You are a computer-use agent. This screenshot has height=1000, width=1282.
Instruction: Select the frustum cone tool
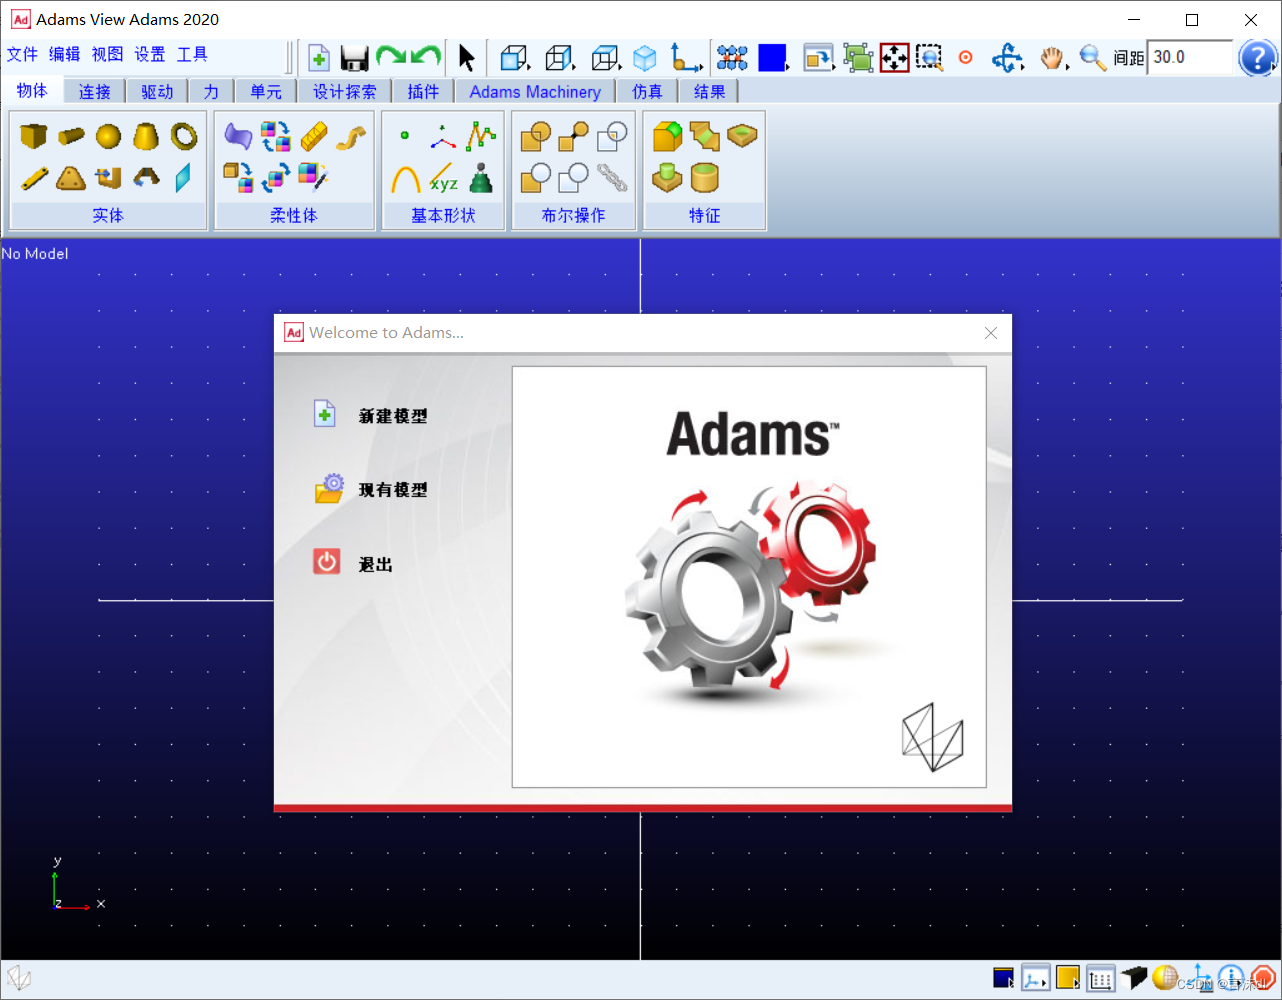(x=146, y=135)
